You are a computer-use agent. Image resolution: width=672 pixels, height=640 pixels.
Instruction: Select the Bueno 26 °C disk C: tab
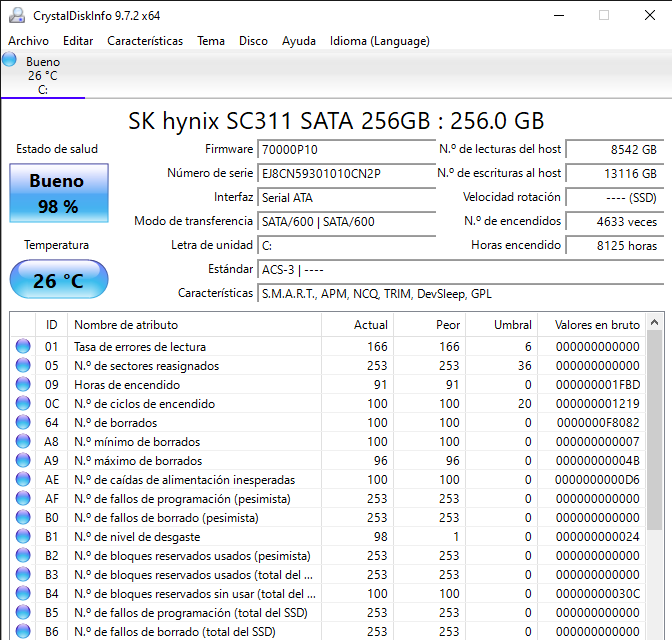point(42,76)
